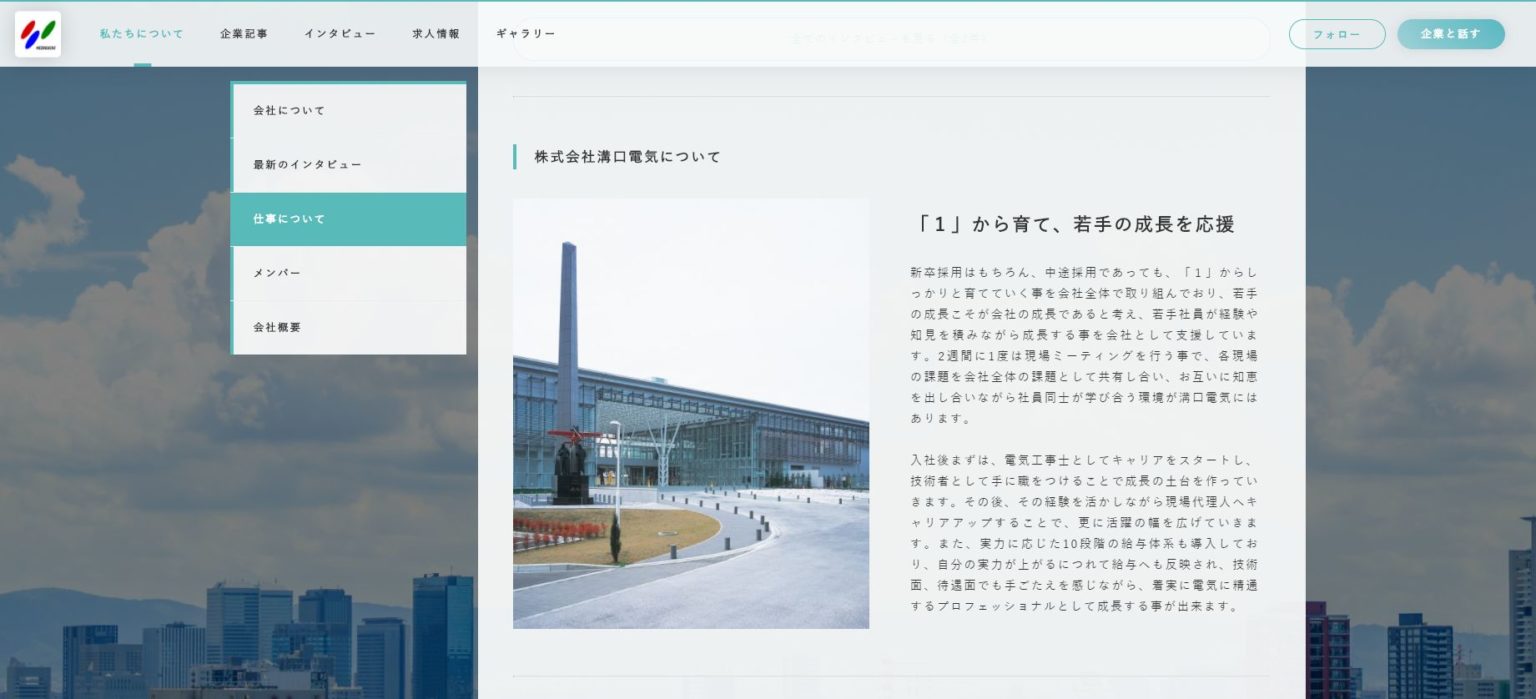Click the 「１」から育て、若手の成長を応援 headline
1536x699 pixels.
tap(1075, 225)
